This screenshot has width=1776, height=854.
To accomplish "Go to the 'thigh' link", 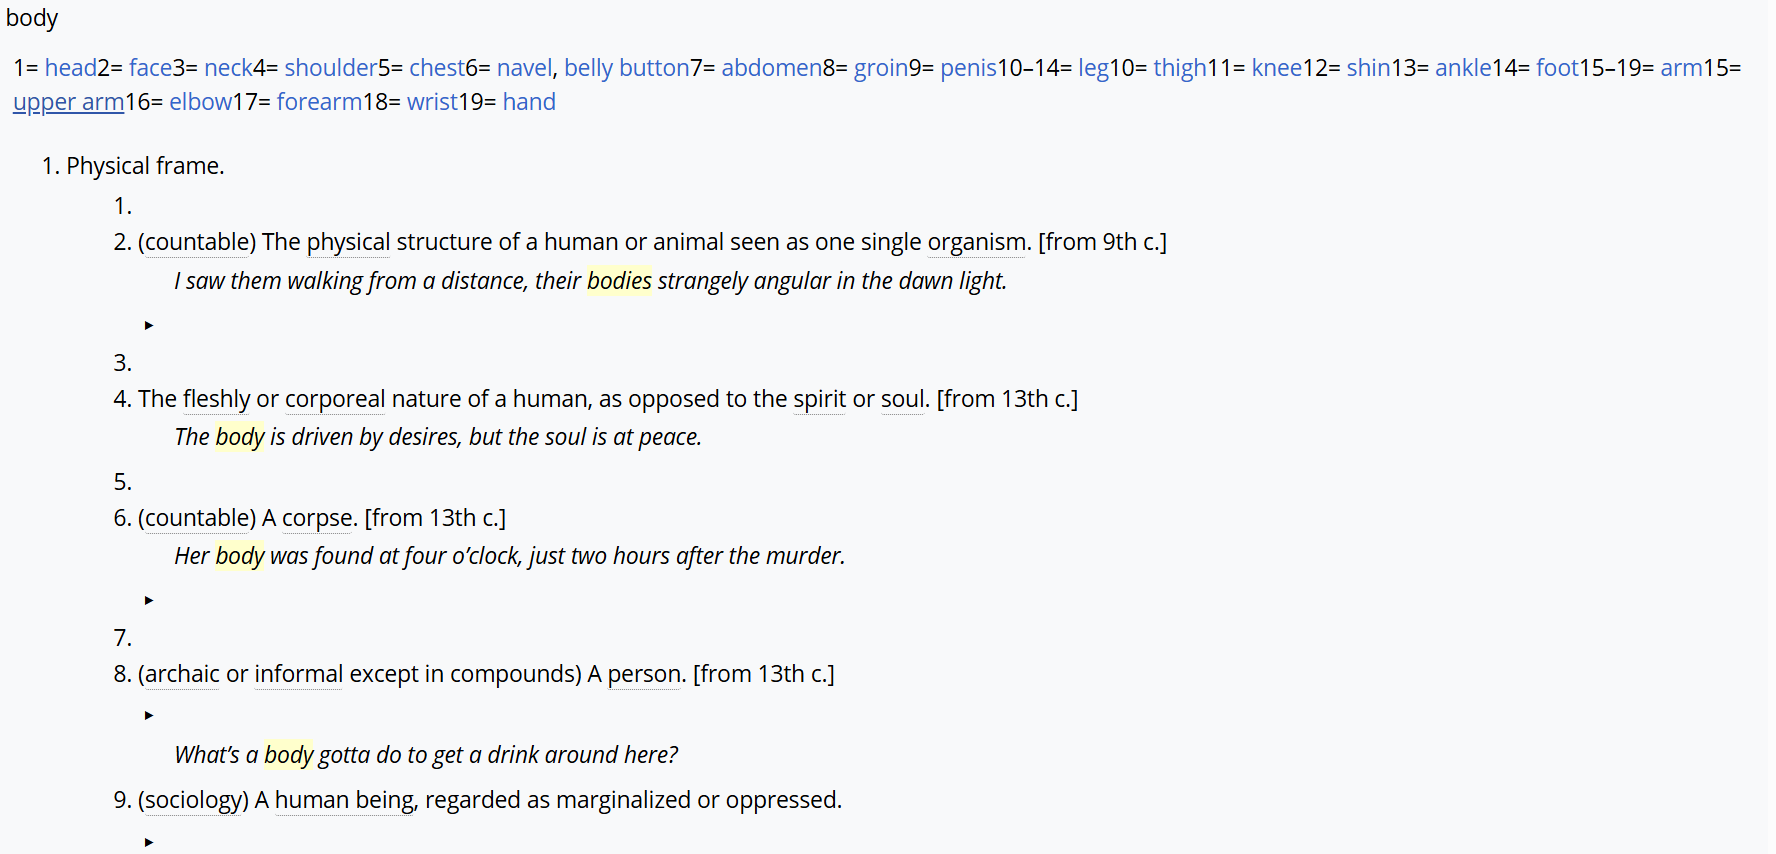I will 1179,68.
